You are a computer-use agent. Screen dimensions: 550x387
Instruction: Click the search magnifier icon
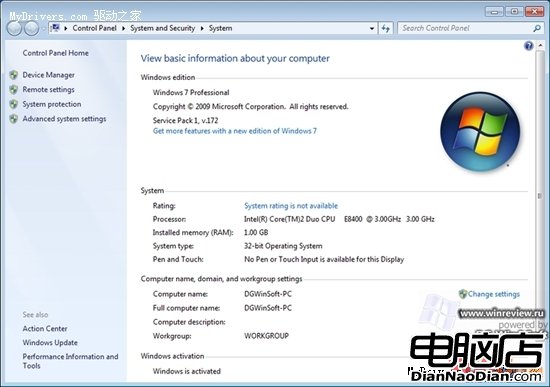coord(537,28)
